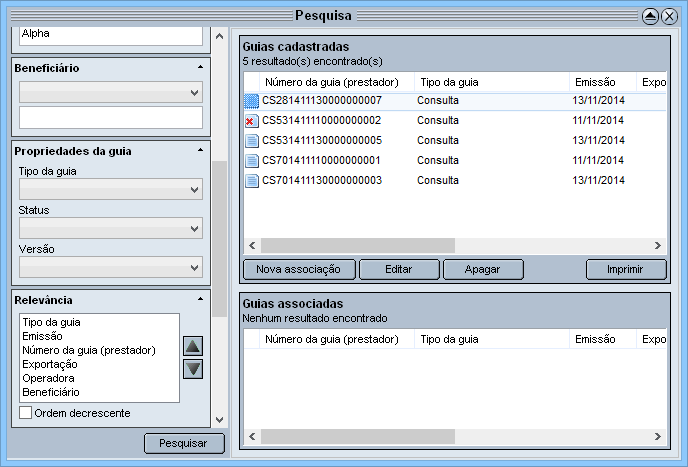This screenshot has height=467, width=688.
Task: Click document icon of guia CS701411110000000001
Action: 252,161
